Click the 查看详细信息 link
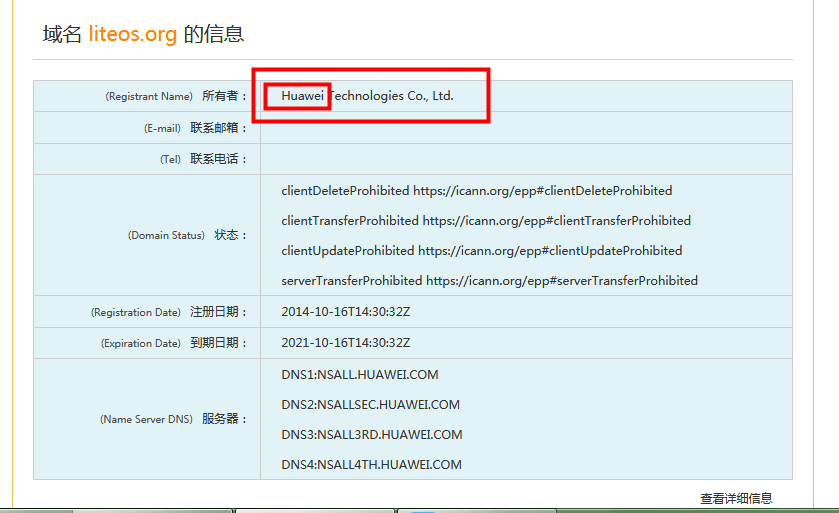The width and height of the screenshot is (839, 513). [736, 498]
